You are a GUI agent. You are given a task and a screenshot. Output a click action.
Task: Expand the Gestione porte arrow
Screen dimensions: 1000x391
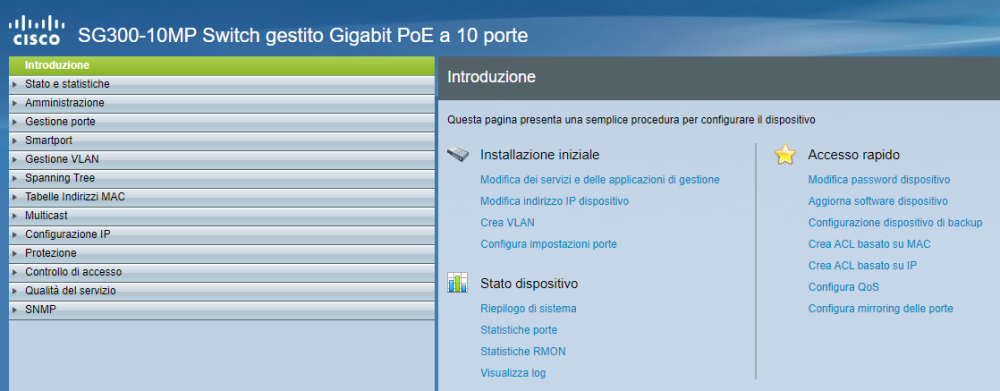pyautogui.click(x=14, y=122)
